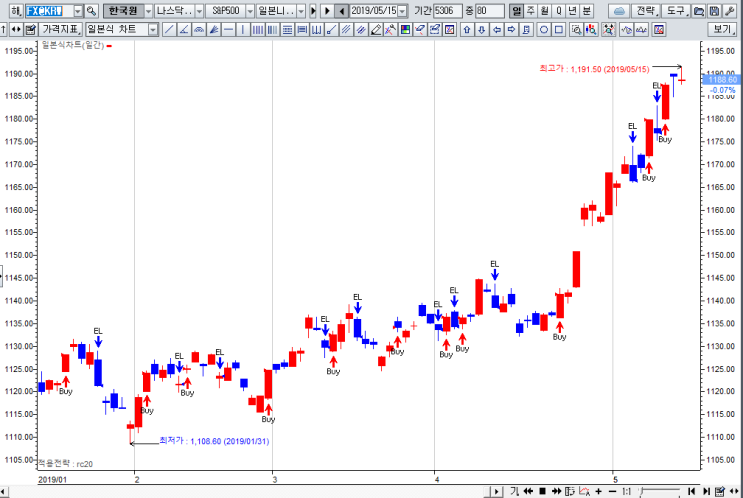Insert a left arrow marker

pos(497,30)
